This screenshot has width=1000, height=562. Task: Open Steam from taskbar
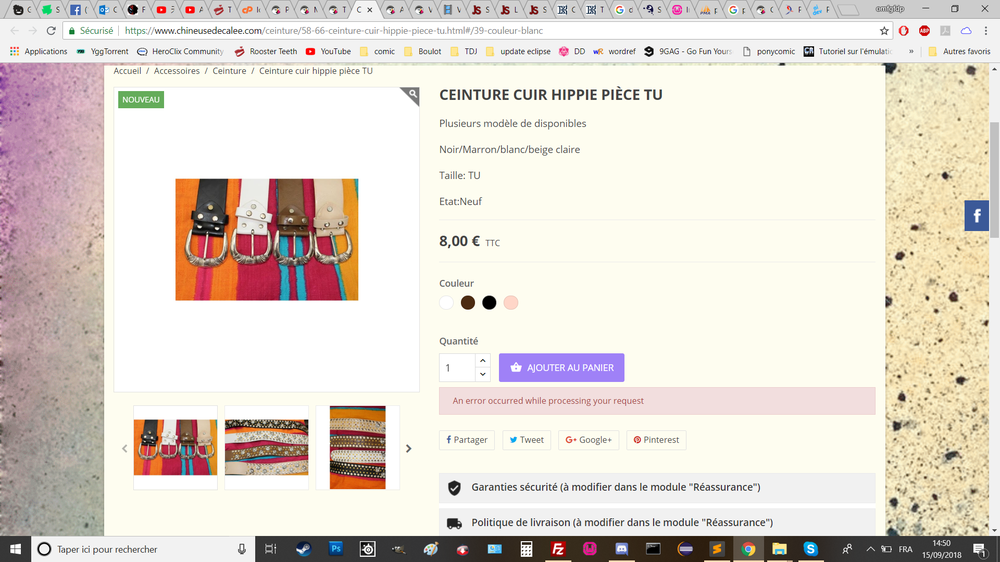tap(304, 549)
